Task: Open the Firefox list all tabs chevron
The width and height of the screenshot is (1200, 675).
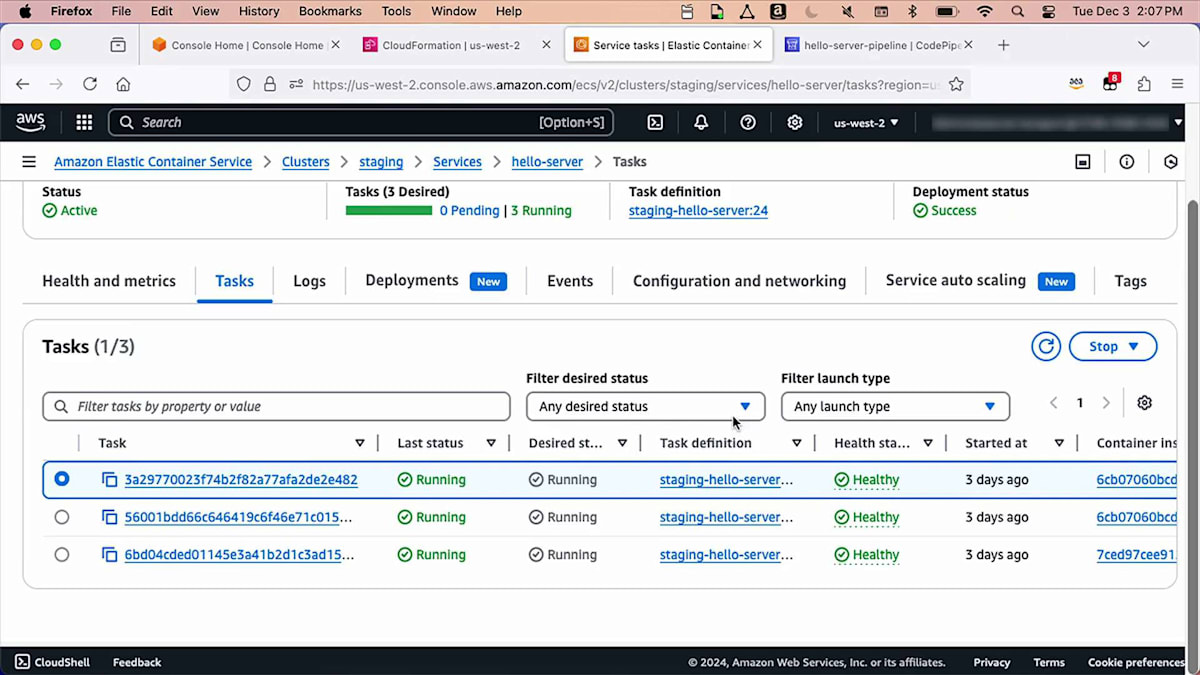Action: click(1143, 45)
